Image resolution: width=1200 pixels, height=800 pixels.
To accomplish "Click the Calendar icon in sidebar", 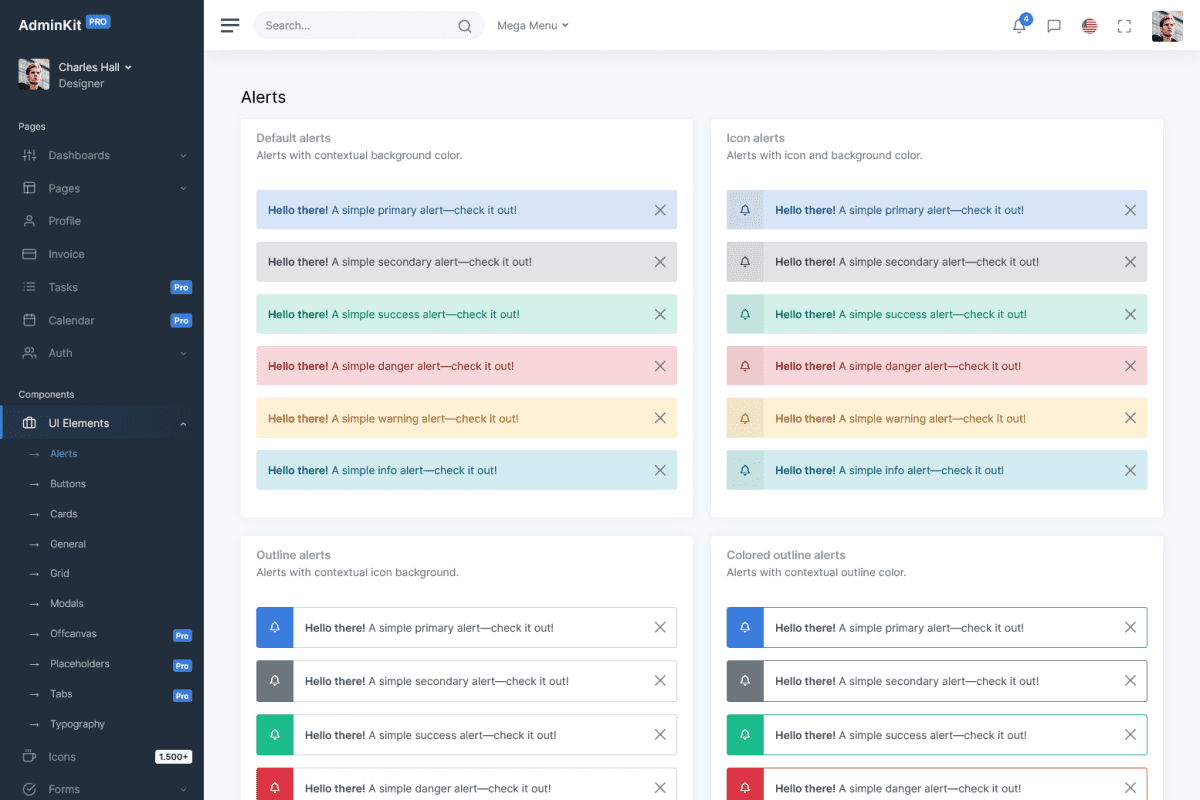I will point(29,320).
